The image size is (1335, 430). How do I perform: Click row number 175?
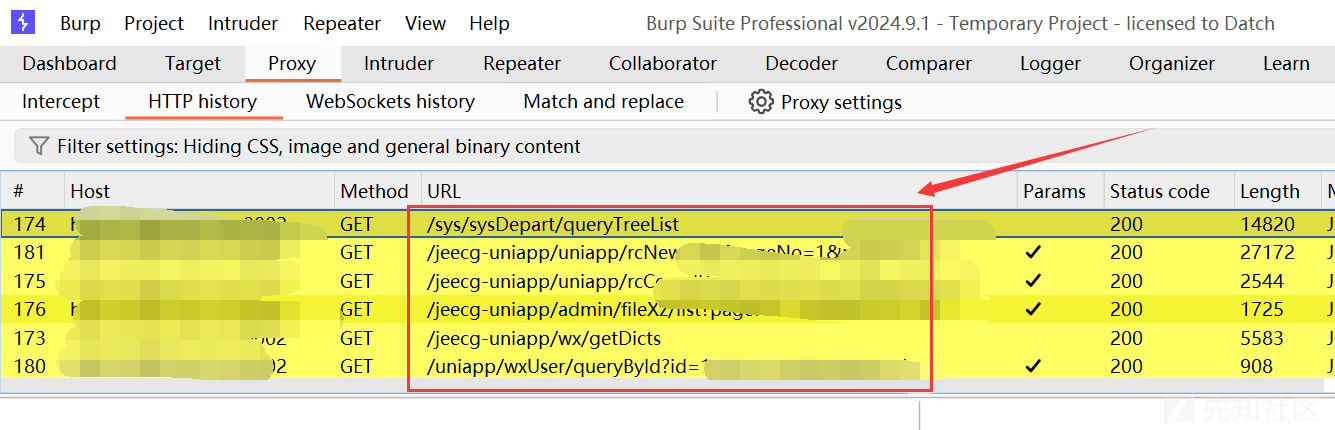(29, 281)
